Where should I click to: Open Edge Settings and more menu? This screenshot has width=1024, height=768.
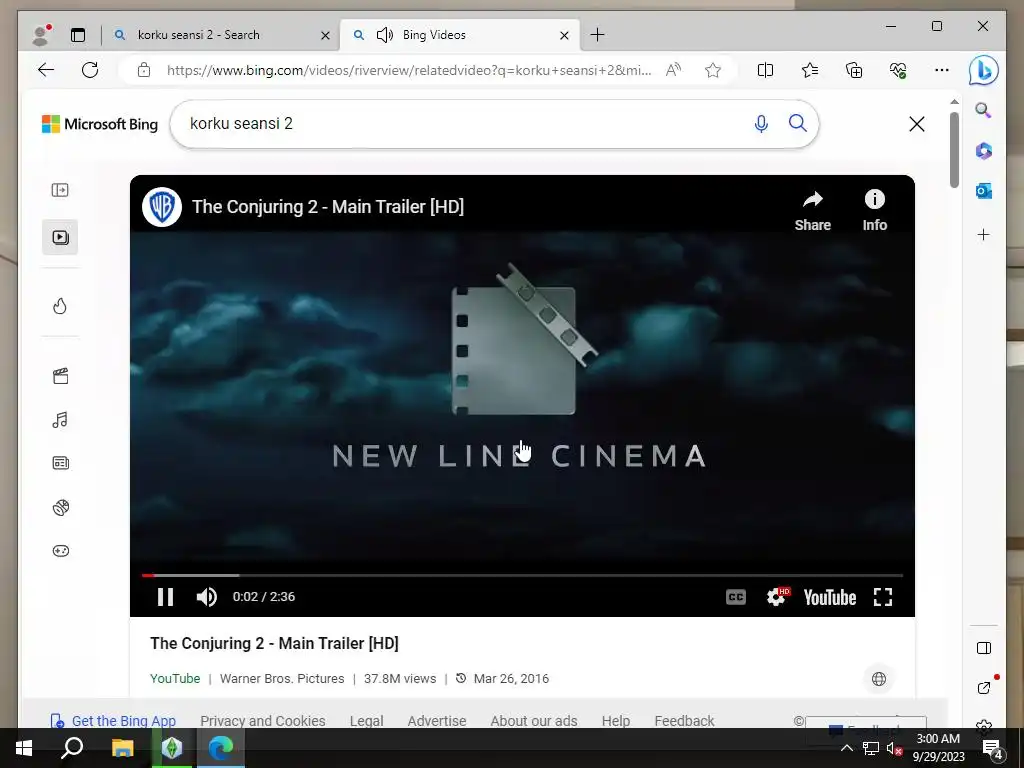(942, 70)
